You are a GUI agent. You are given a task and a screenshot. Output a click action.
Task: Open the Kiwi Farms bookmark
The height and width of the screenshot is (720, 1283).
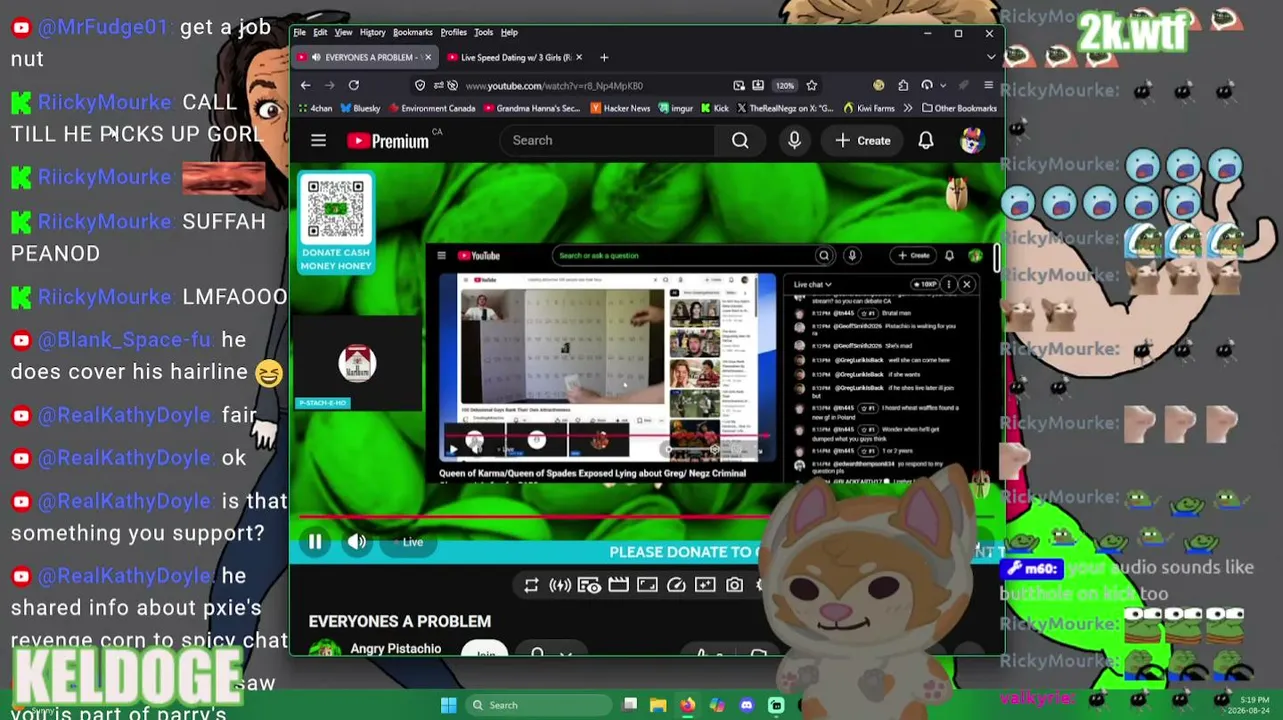pyautogui.click(x=869, y=108)
